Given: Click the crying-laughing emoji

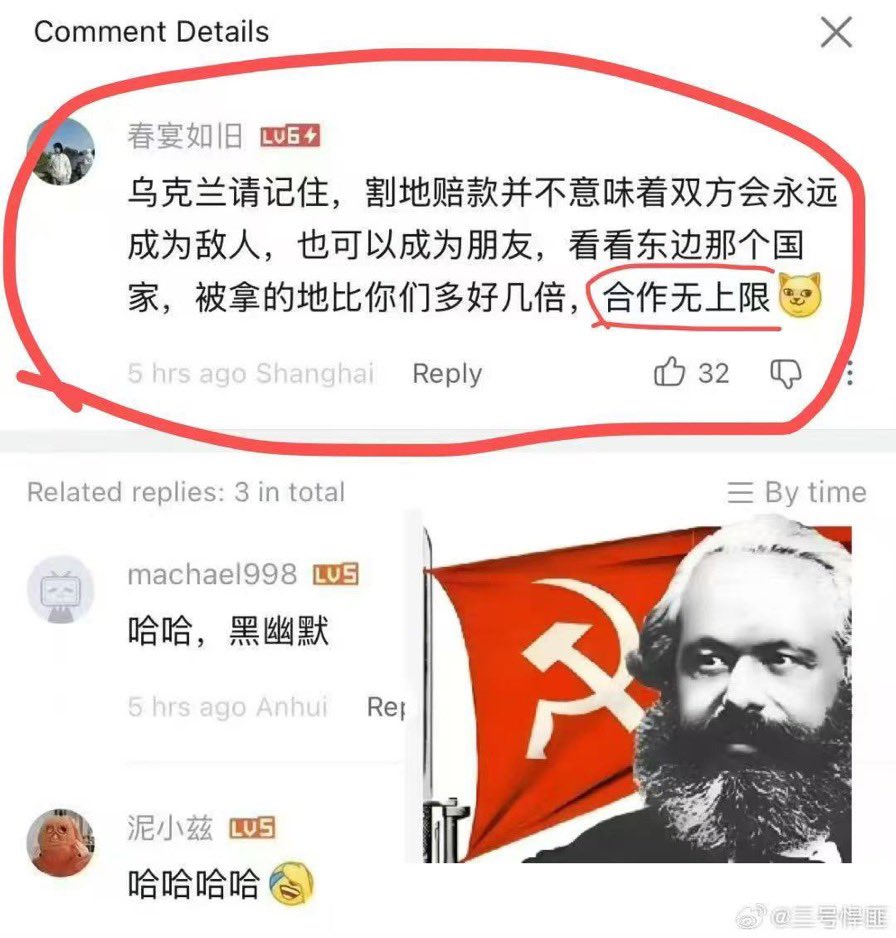Looking at the screenshot, I should (x=291, y=884).
